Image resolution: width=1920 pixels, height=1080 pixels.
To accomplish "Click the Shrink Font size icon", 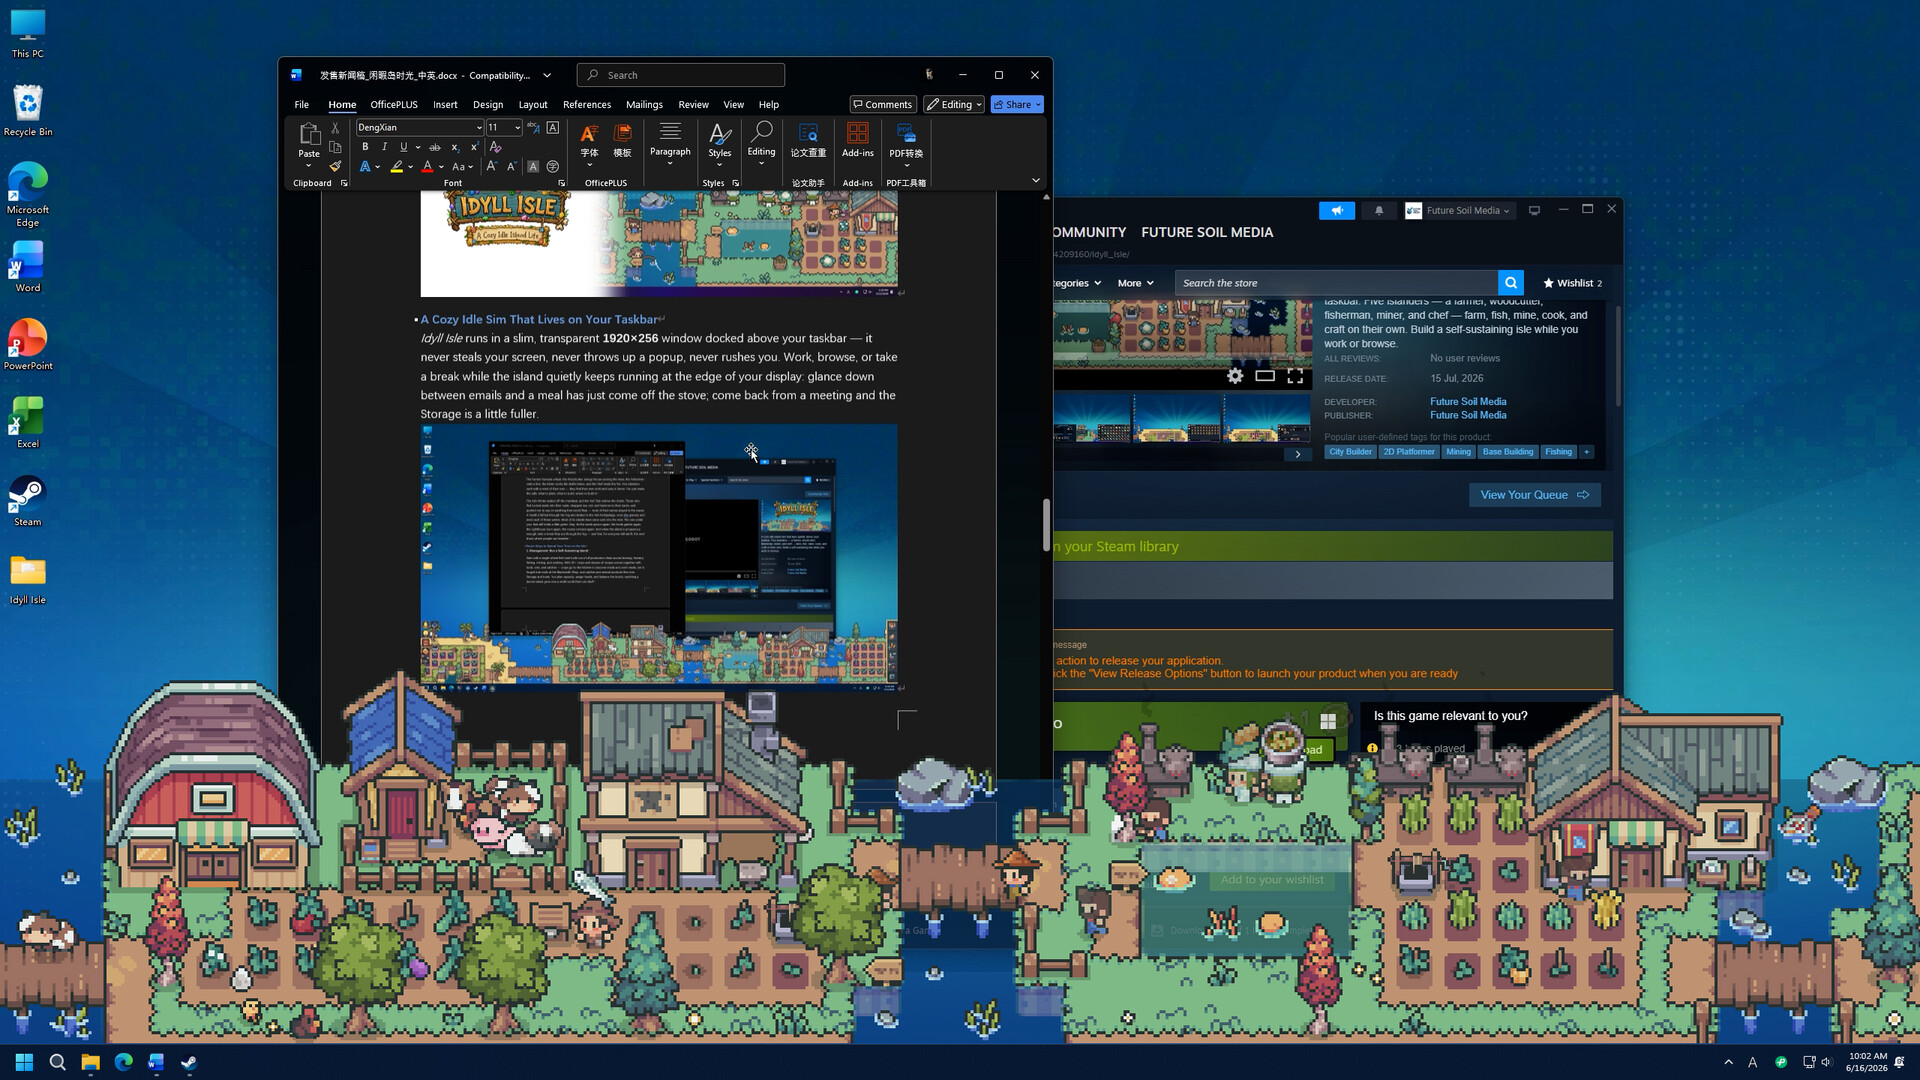I will pos(511,167).
